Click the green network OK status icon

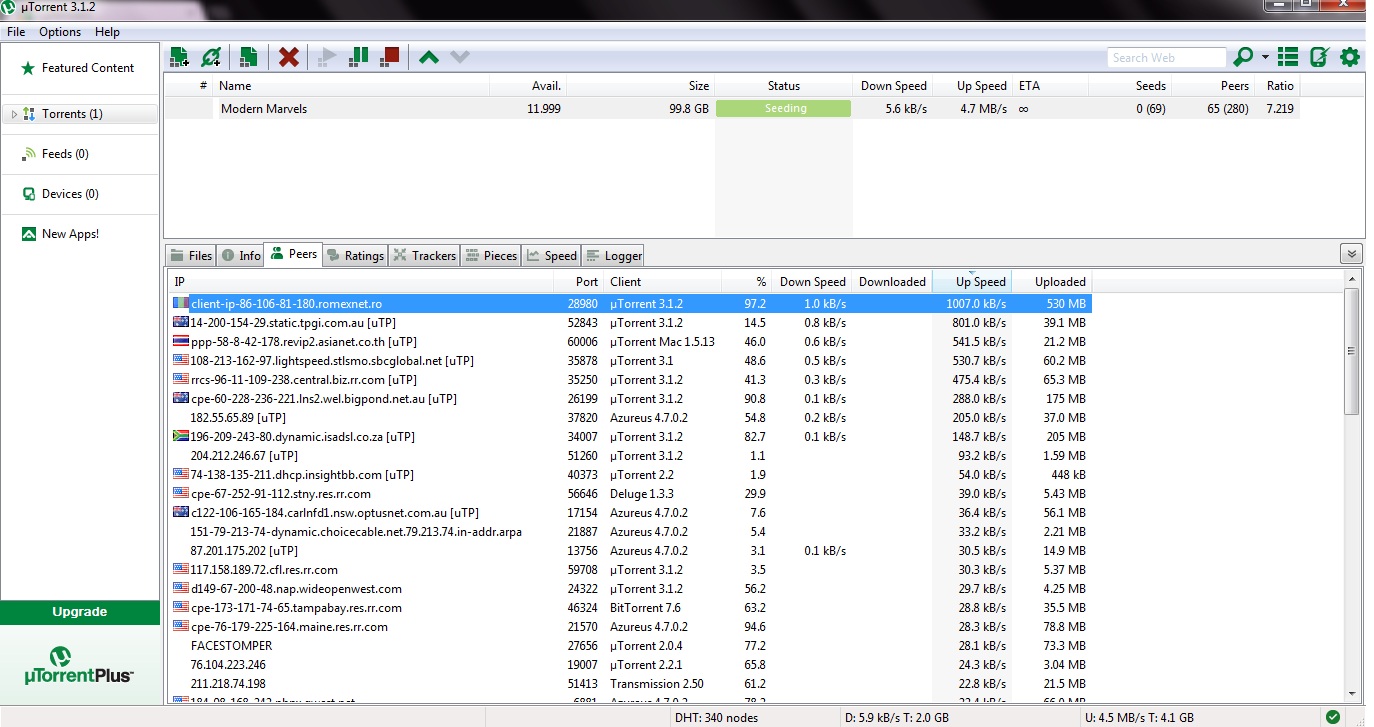click(x=1332, y=717)
